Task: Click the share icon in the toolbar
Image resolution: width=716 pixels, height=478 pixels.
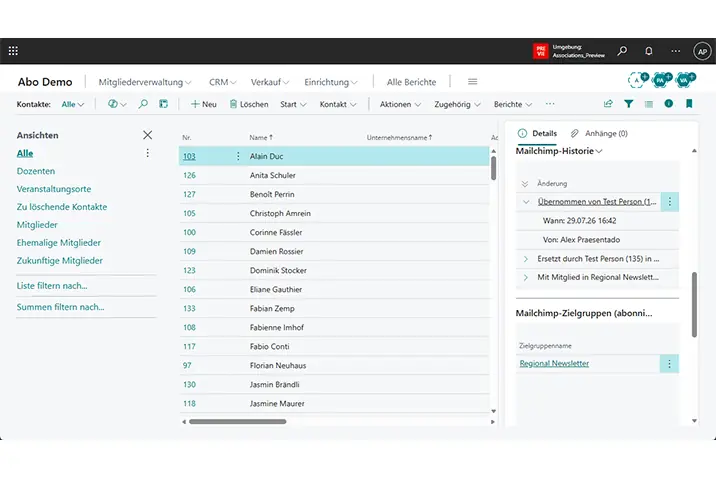Action: click(608, 104)
